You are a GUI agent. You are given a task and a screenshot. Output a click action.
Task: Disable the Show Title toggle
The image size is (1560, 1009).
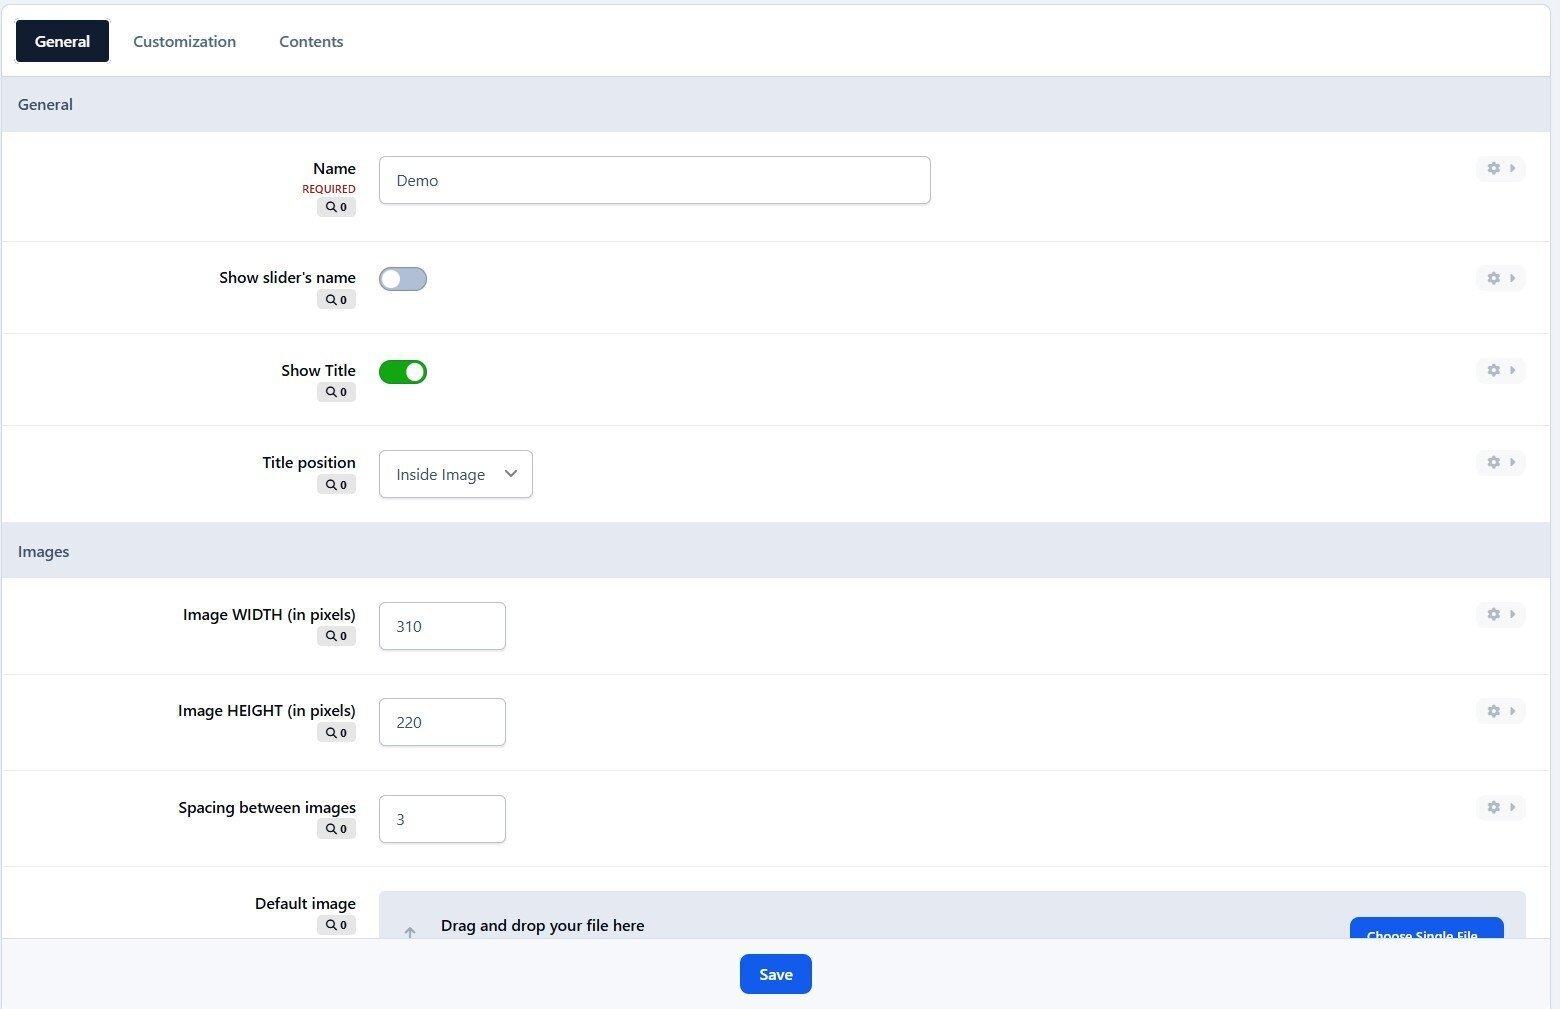point(403,372)
